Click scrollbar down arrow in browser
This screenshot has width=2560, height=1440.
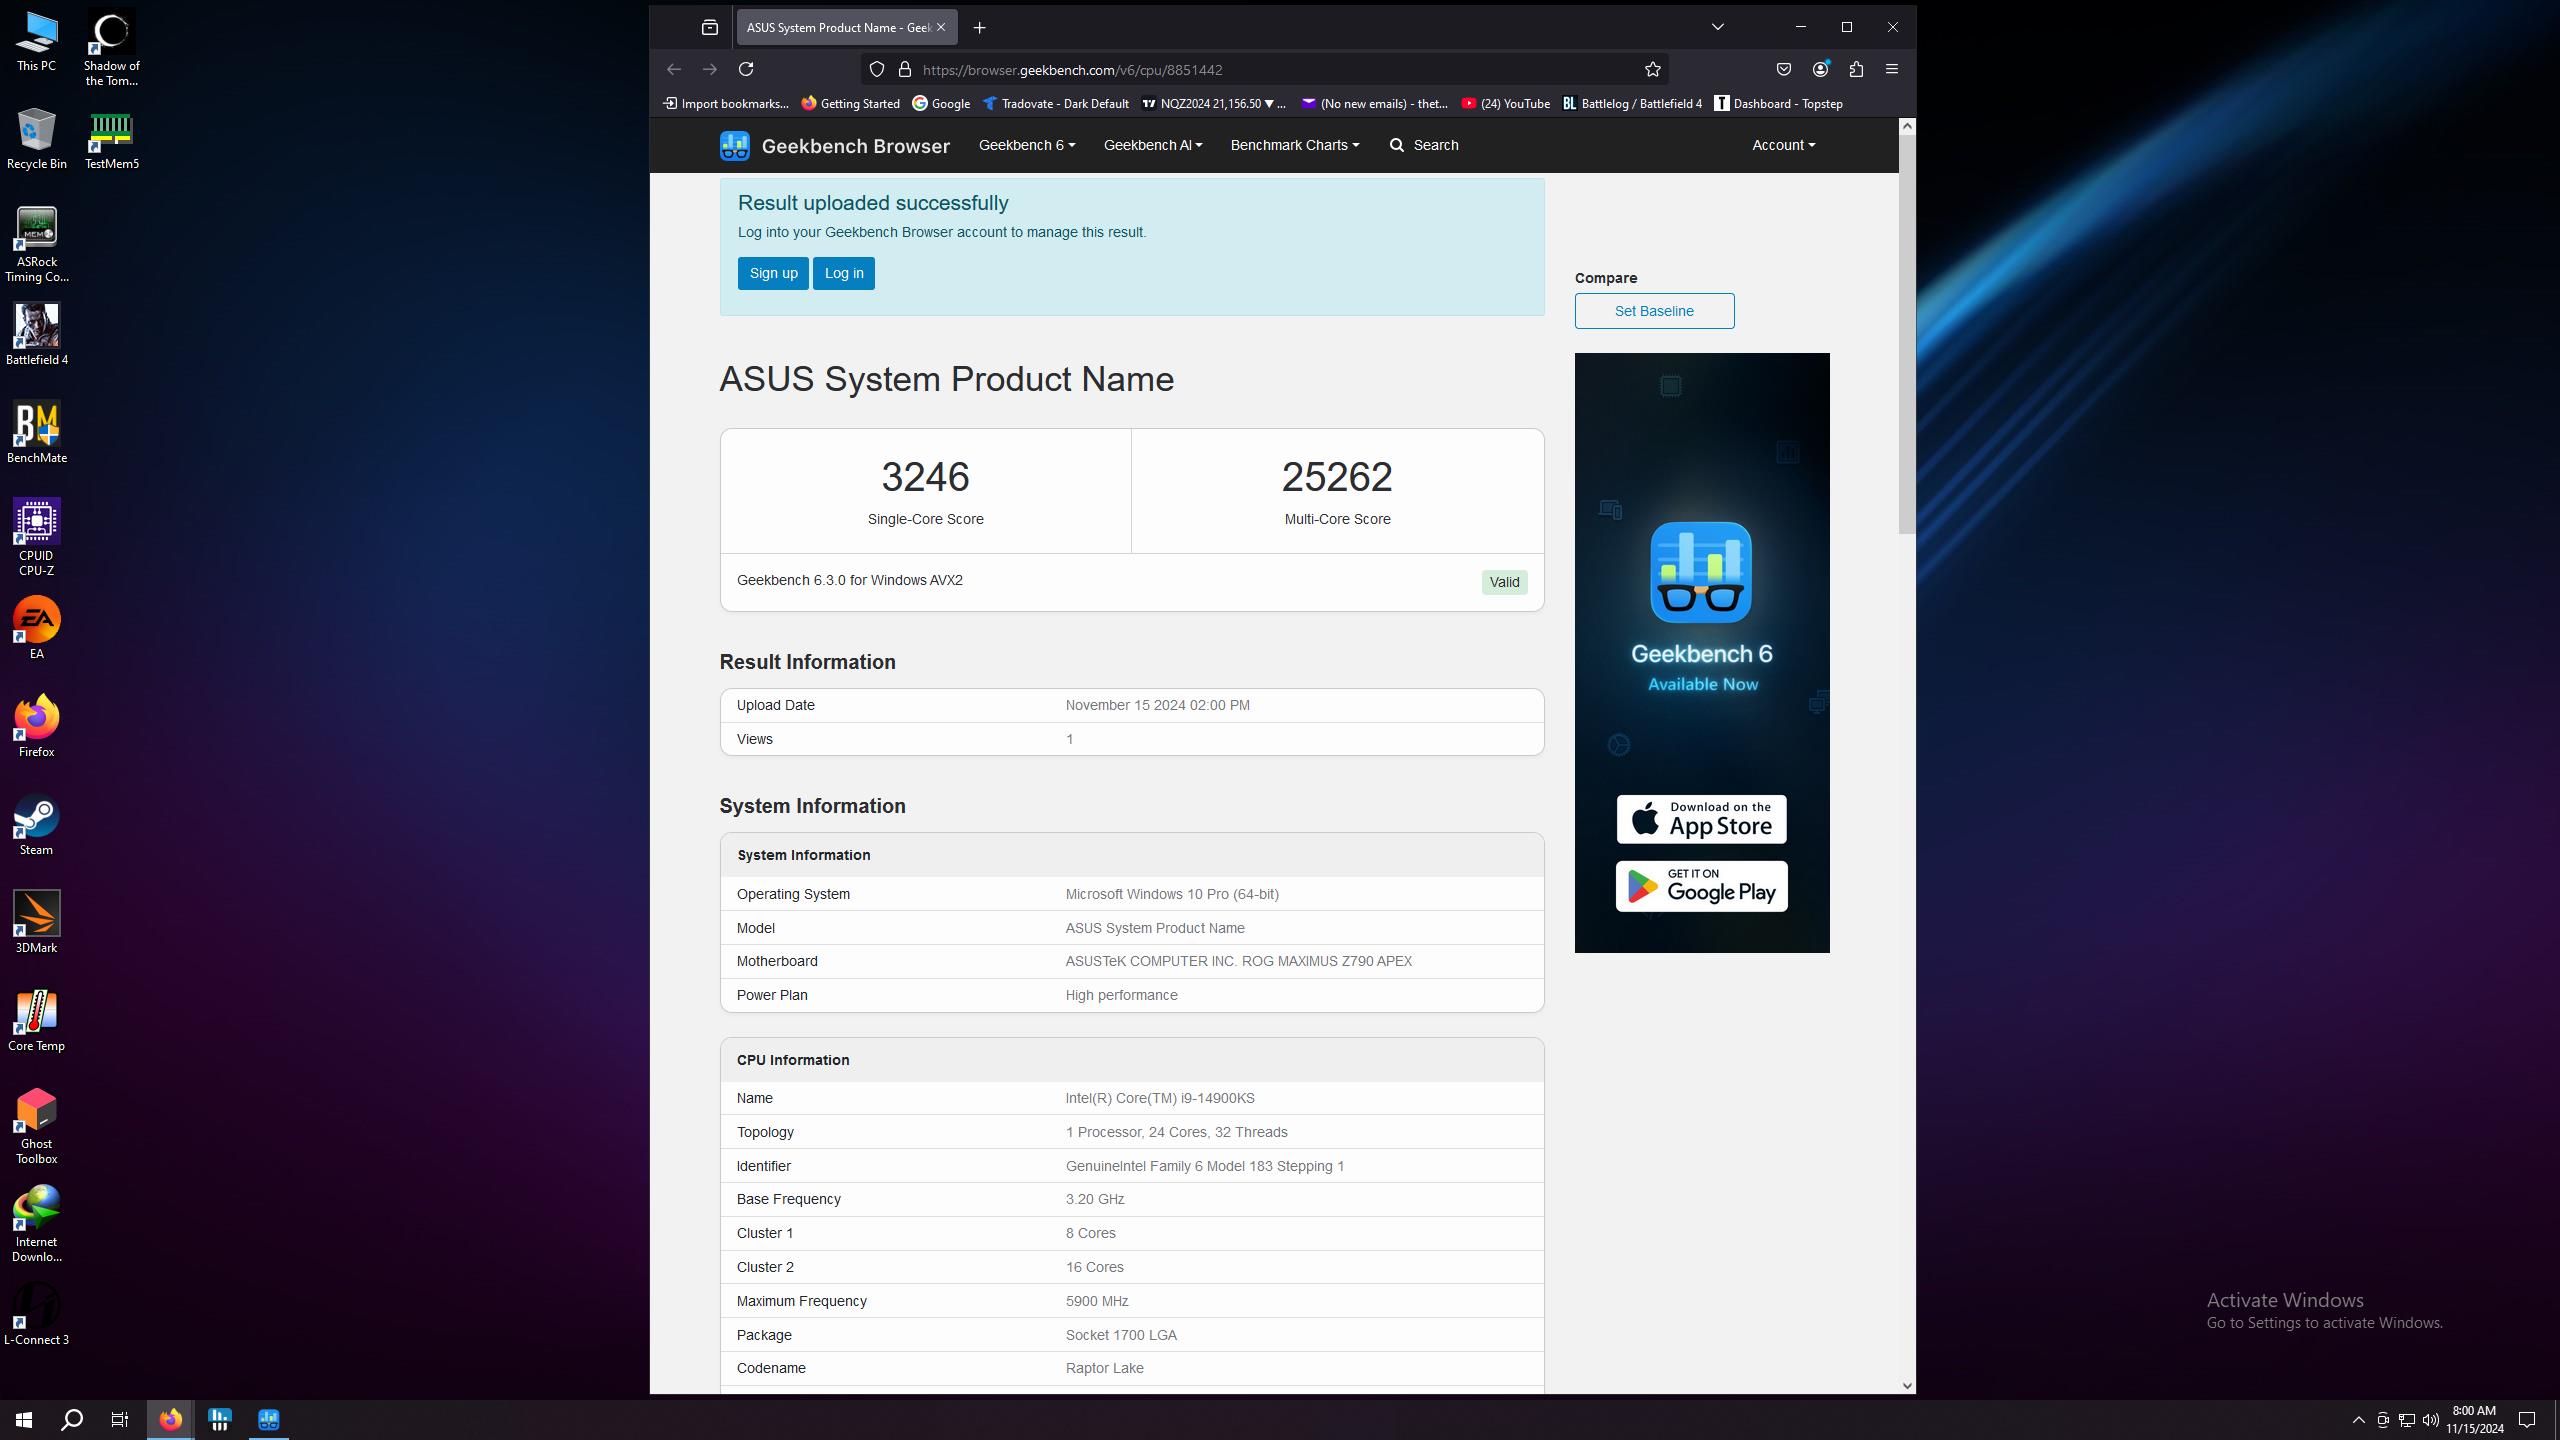click(1907, 1385)
